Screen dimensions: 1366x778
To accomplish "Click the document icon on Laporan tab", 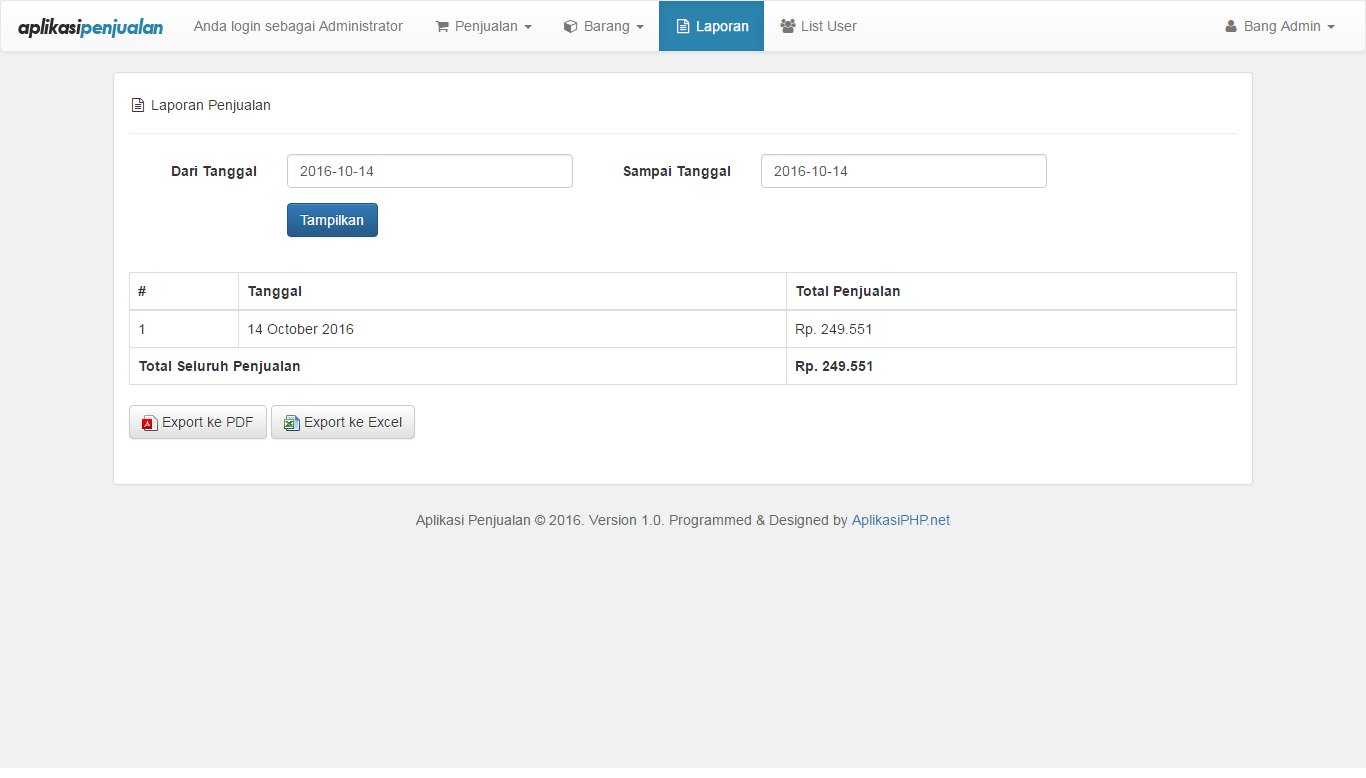I will [683, 27].
